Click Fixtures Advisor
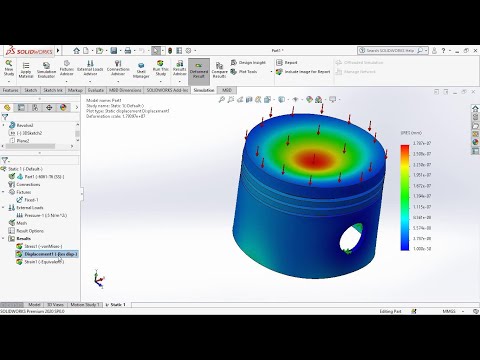The height and width of the screenshot is (360, 480). coord(67,67)
